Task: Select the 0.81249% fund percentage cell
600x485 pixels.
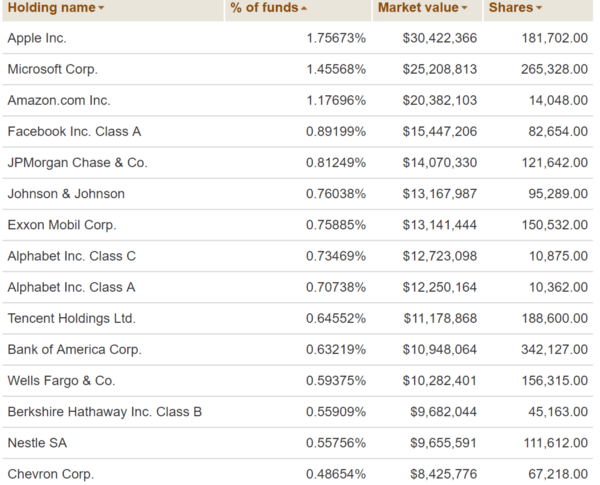Action: [336, 163]
